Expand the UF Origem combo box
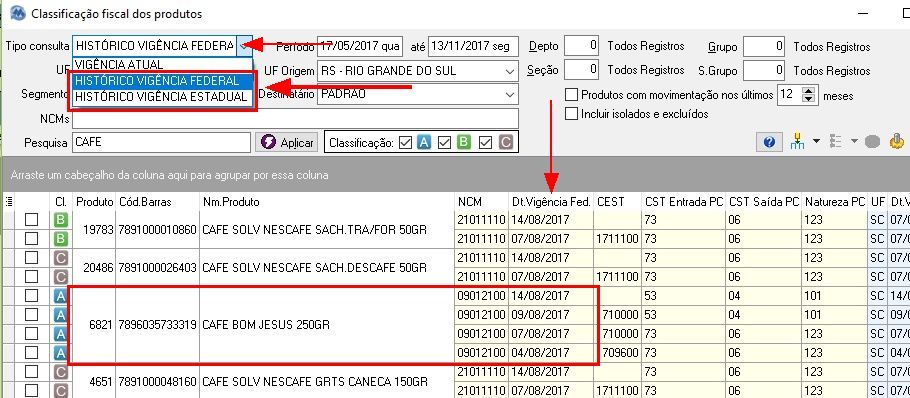The image size is (910, 398). (x=510, y=71)
